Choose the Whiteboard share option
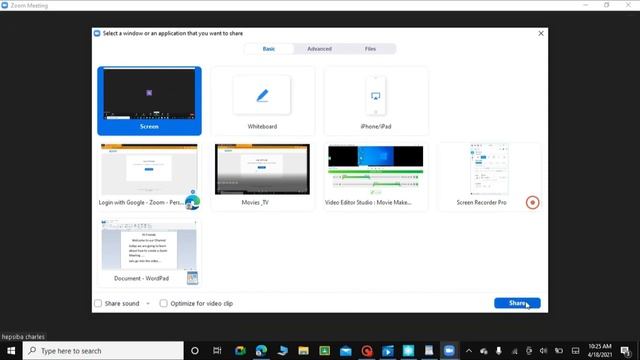 click(262, 100)
